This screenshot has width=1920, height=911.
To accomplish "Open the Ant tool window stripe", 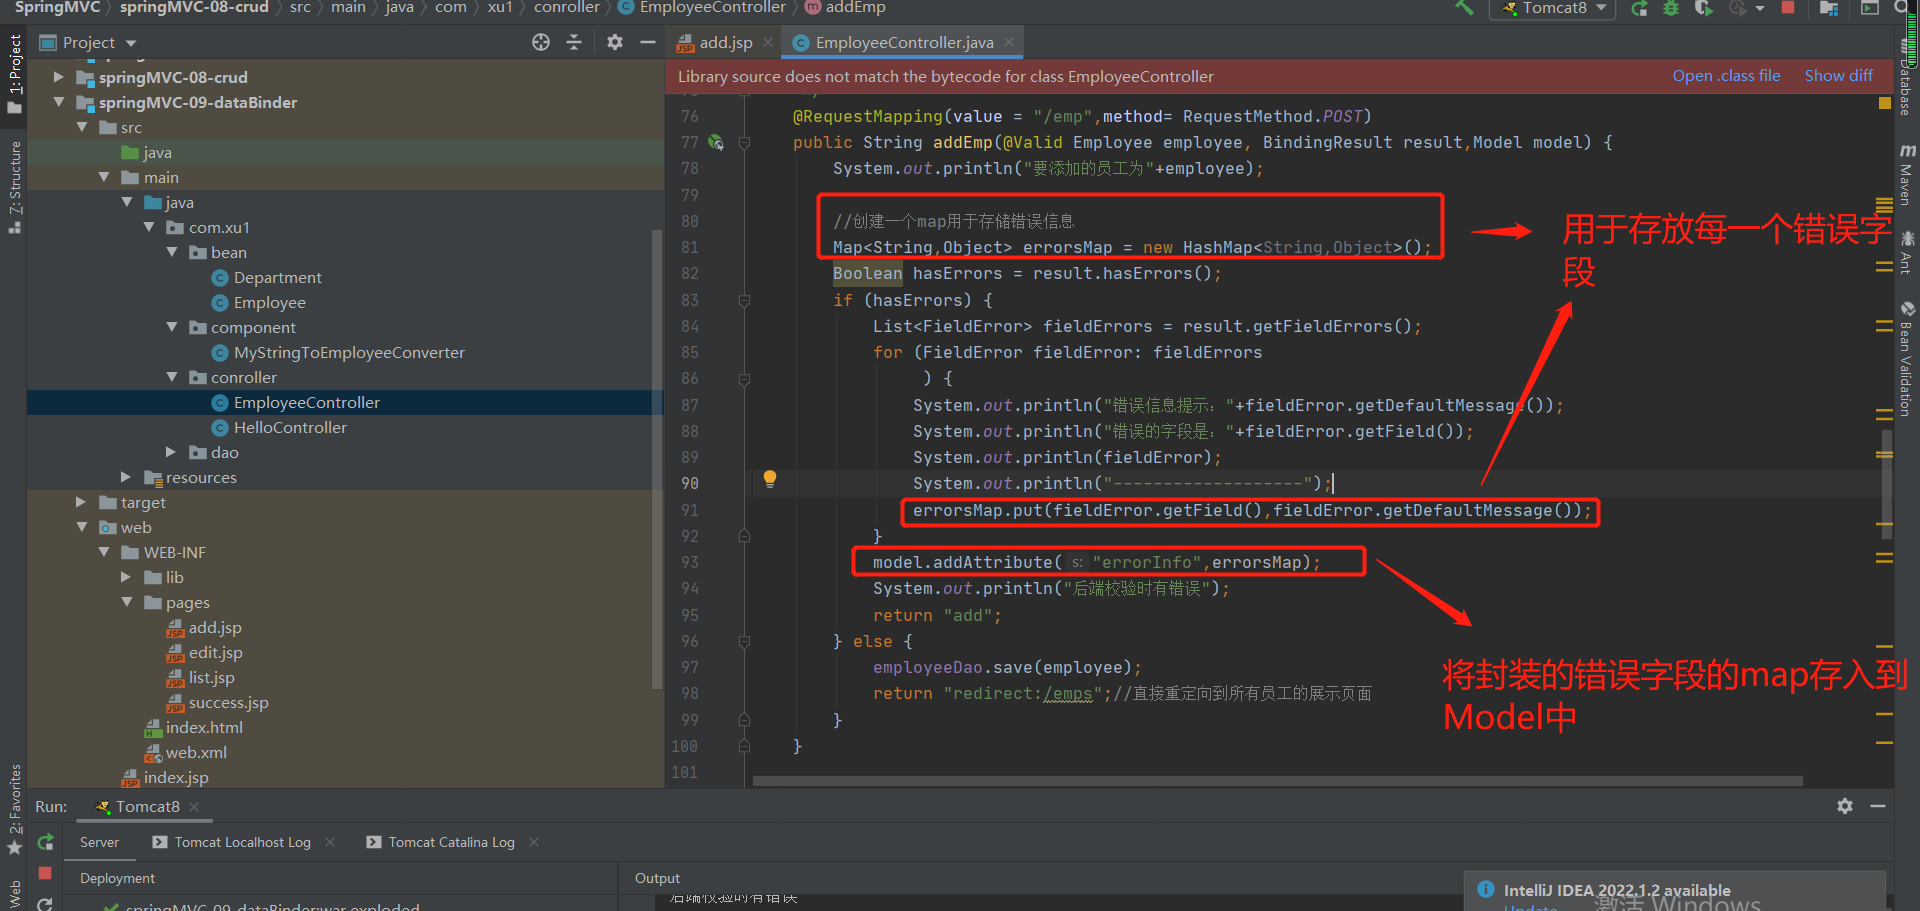I will [x=1906, y=254].
